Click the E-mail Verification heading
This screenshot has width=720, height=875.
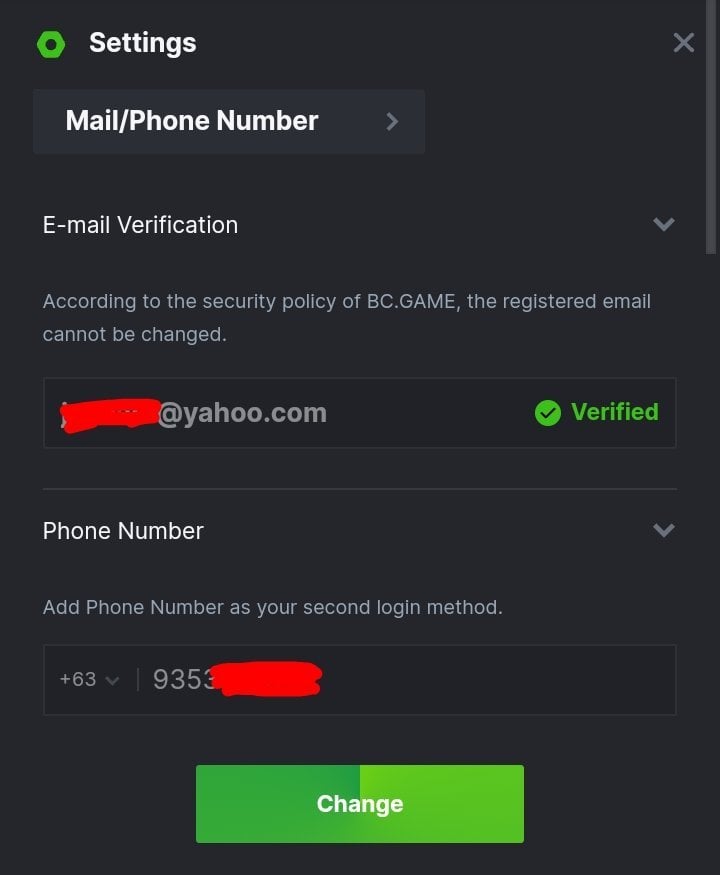(x=140, y=225)
